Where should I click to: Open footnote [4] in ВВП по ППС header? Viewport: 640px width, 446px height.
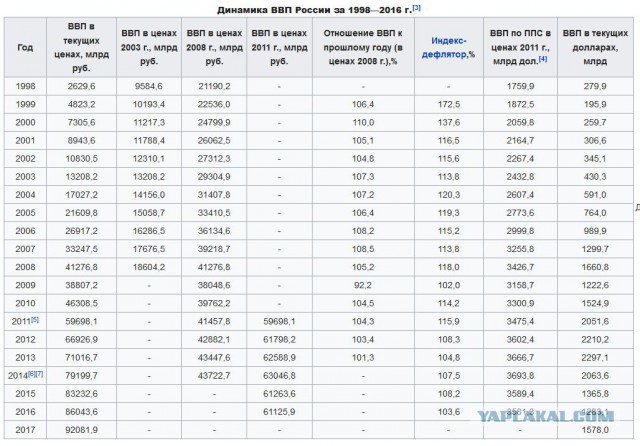click(x=542, y=59)
